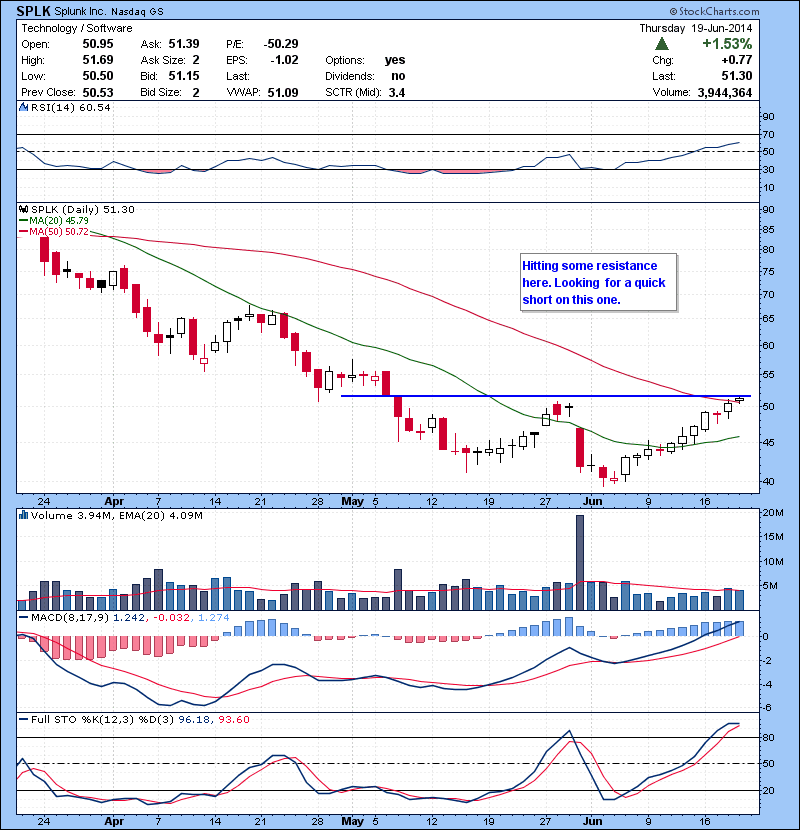The image size is (800, 830).
Task: Select the red MA(50) legend marker
Action: [x=23, y=231]
